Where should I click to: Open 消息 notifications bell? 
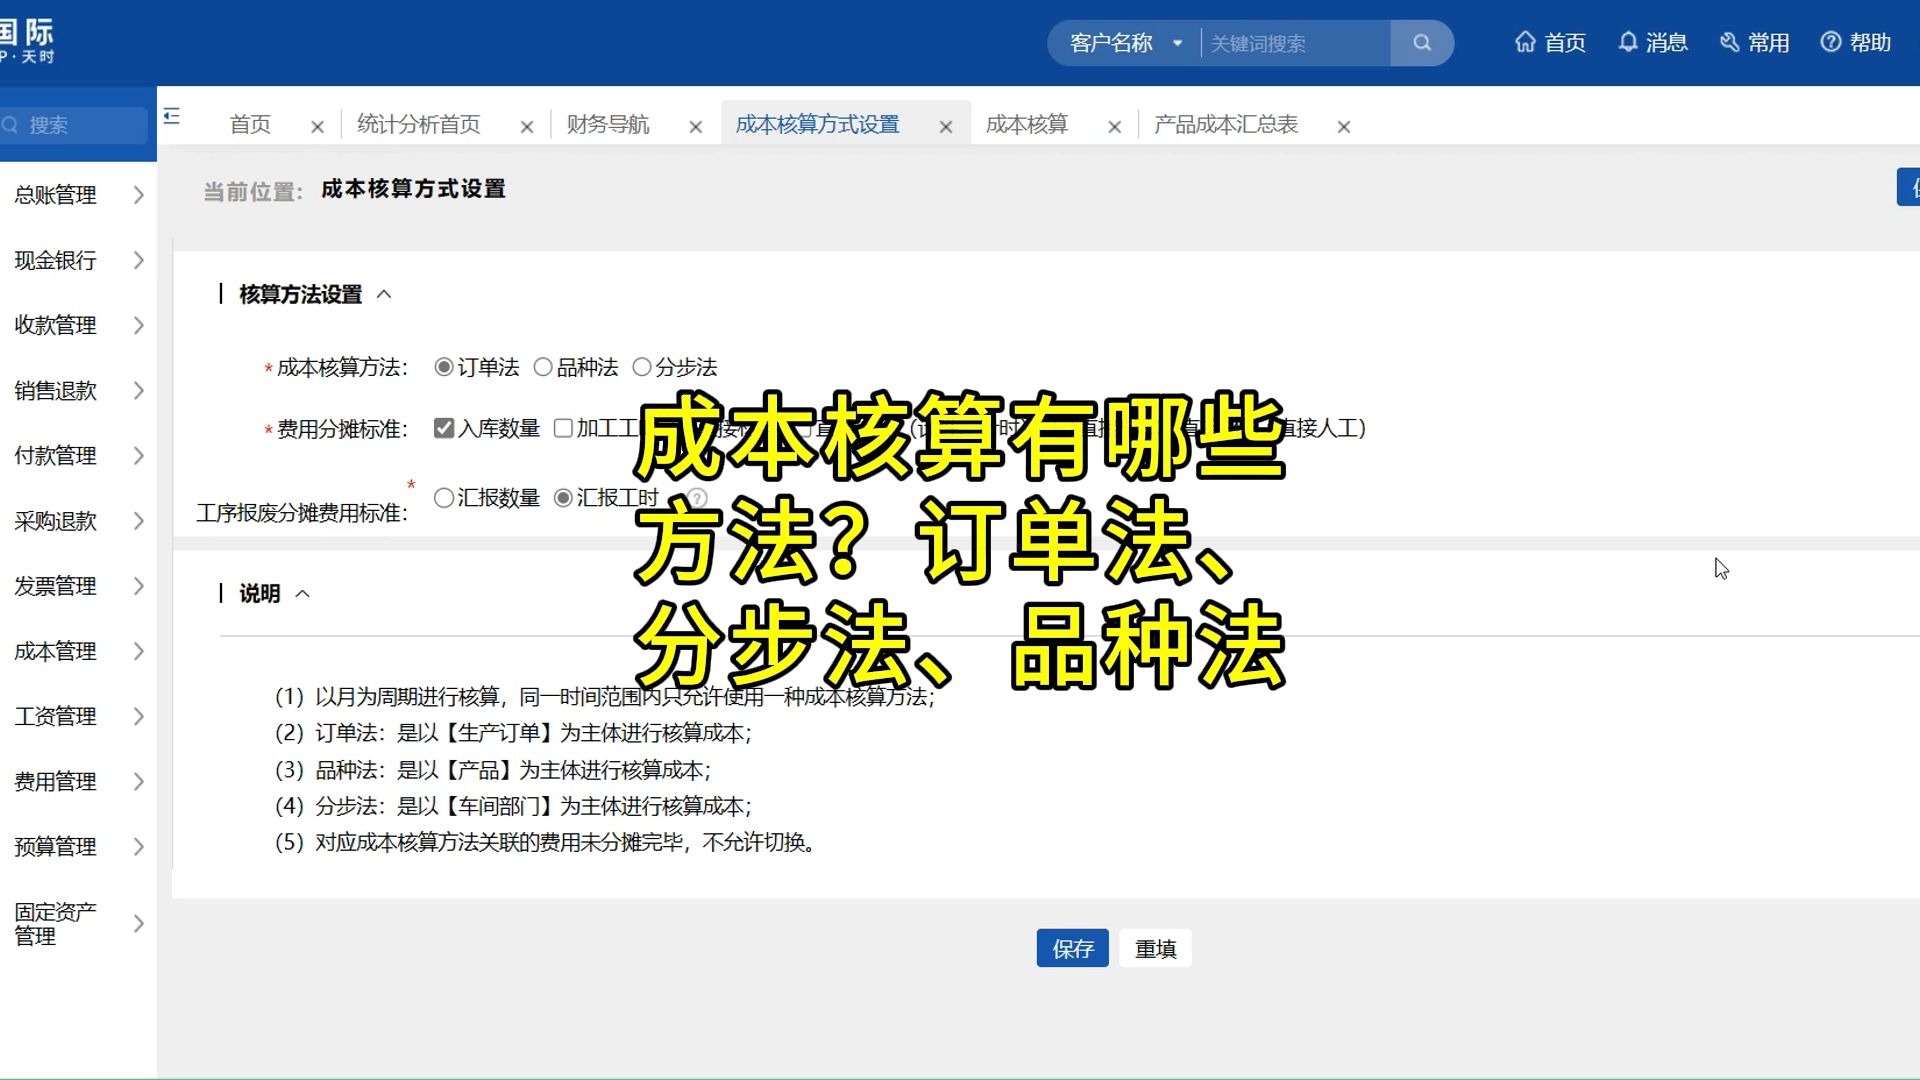pyautogui.click(x=1653, y=43)
